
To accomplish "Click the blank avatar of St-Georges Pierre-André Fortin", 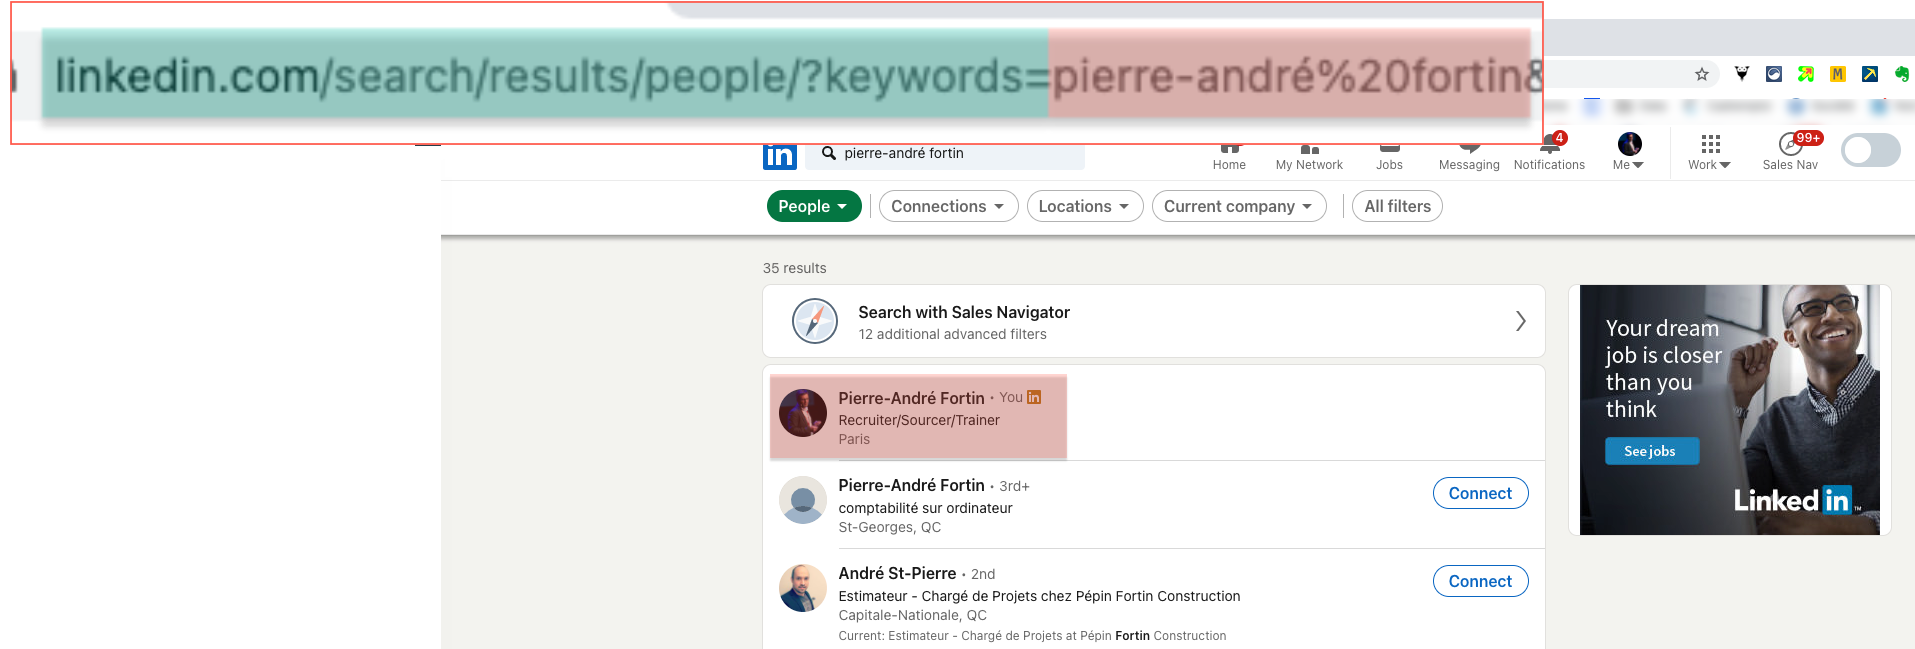I will coord(802,500).
